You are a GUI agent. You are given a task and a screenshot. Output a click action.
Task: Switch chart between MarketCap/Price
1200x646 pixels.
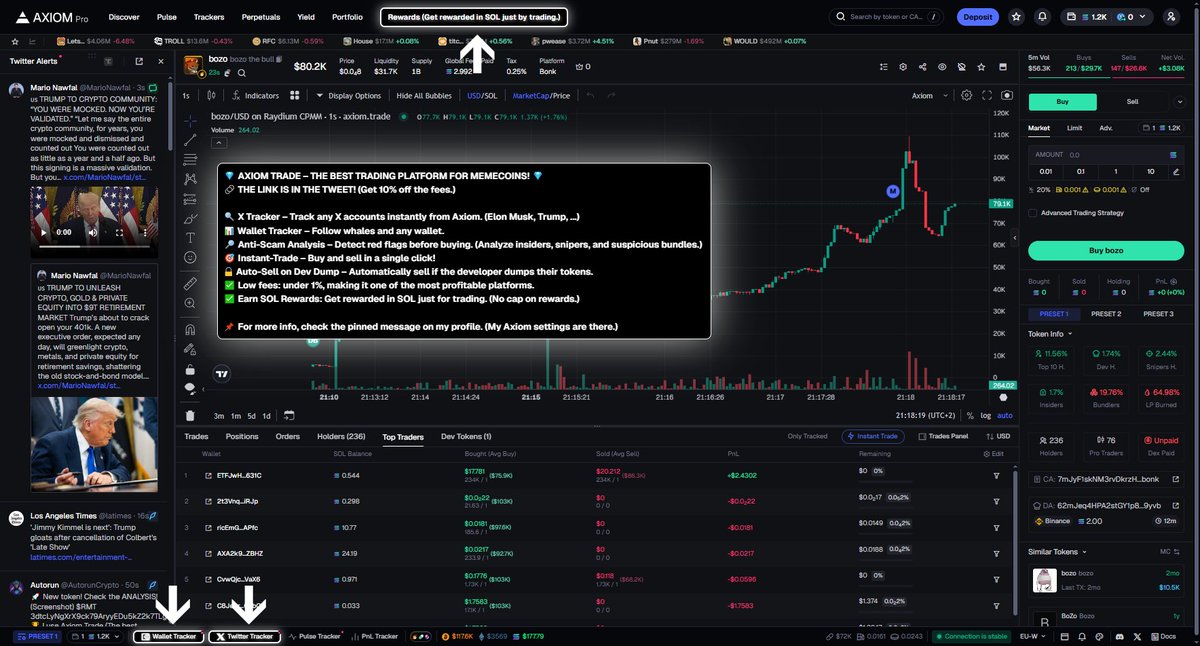pyautogui.click(x=541, y=96)
